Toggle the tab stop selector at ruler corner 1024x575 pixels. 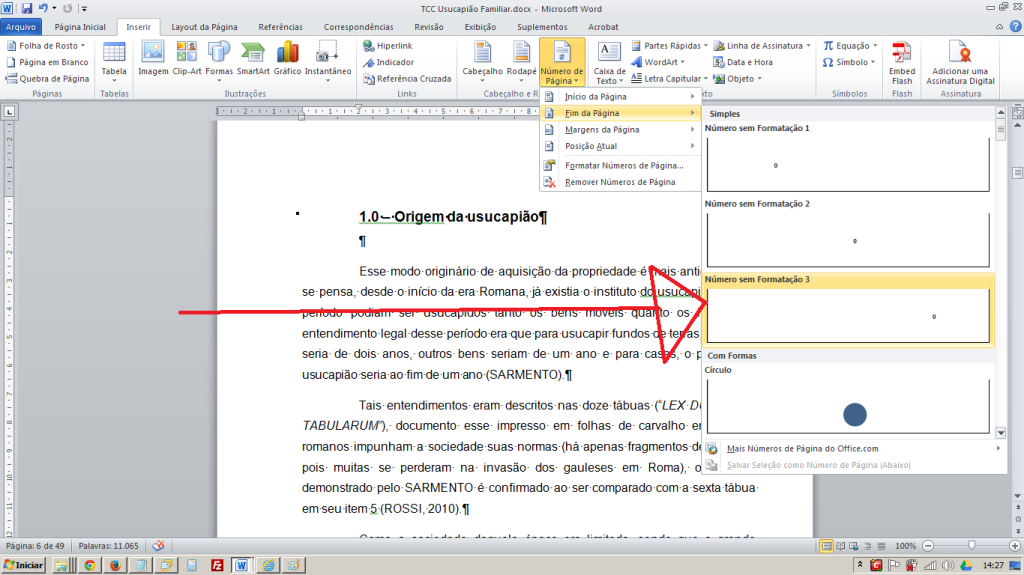pyautogui.click(x=9, y=112)
